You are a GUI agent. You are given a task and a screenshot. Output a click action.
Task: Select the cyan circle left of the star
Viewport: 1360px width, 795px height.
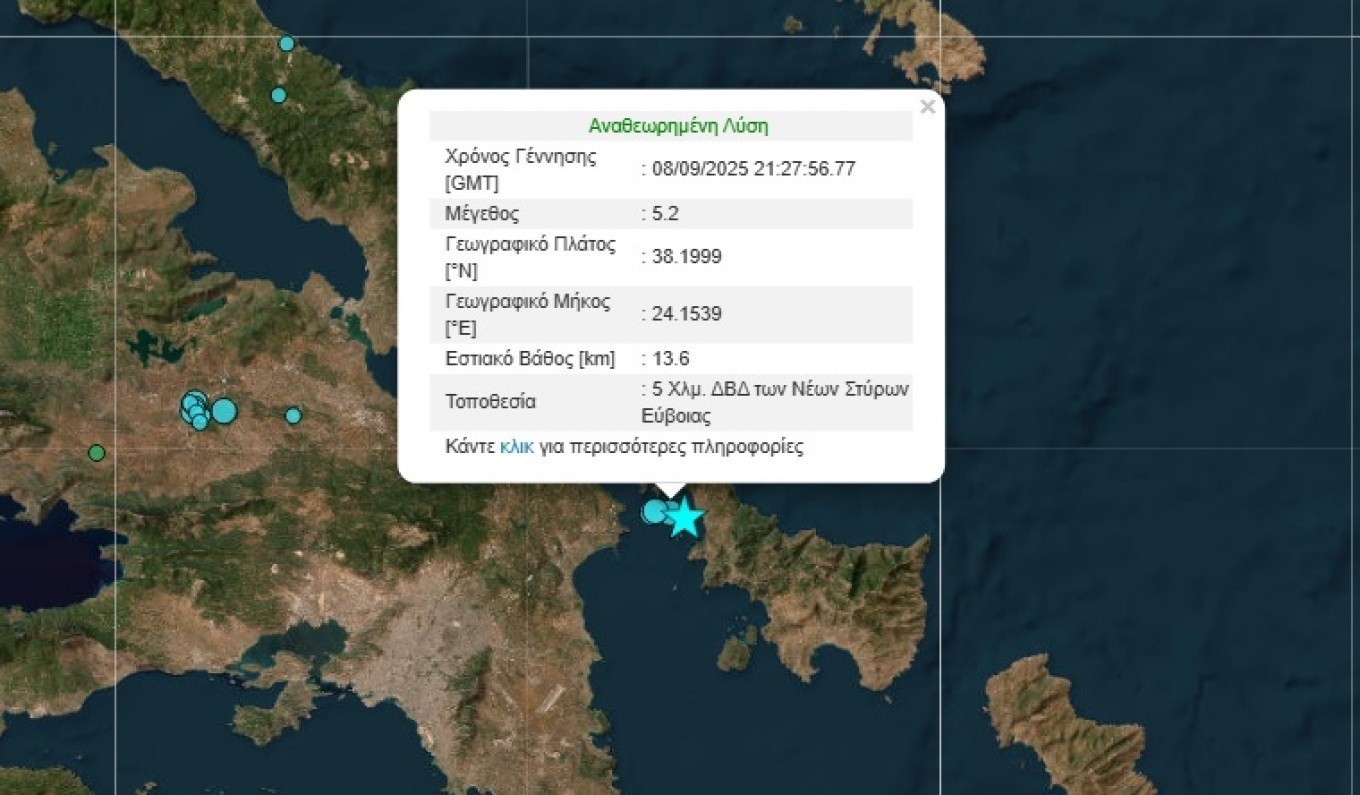[655, 512]
